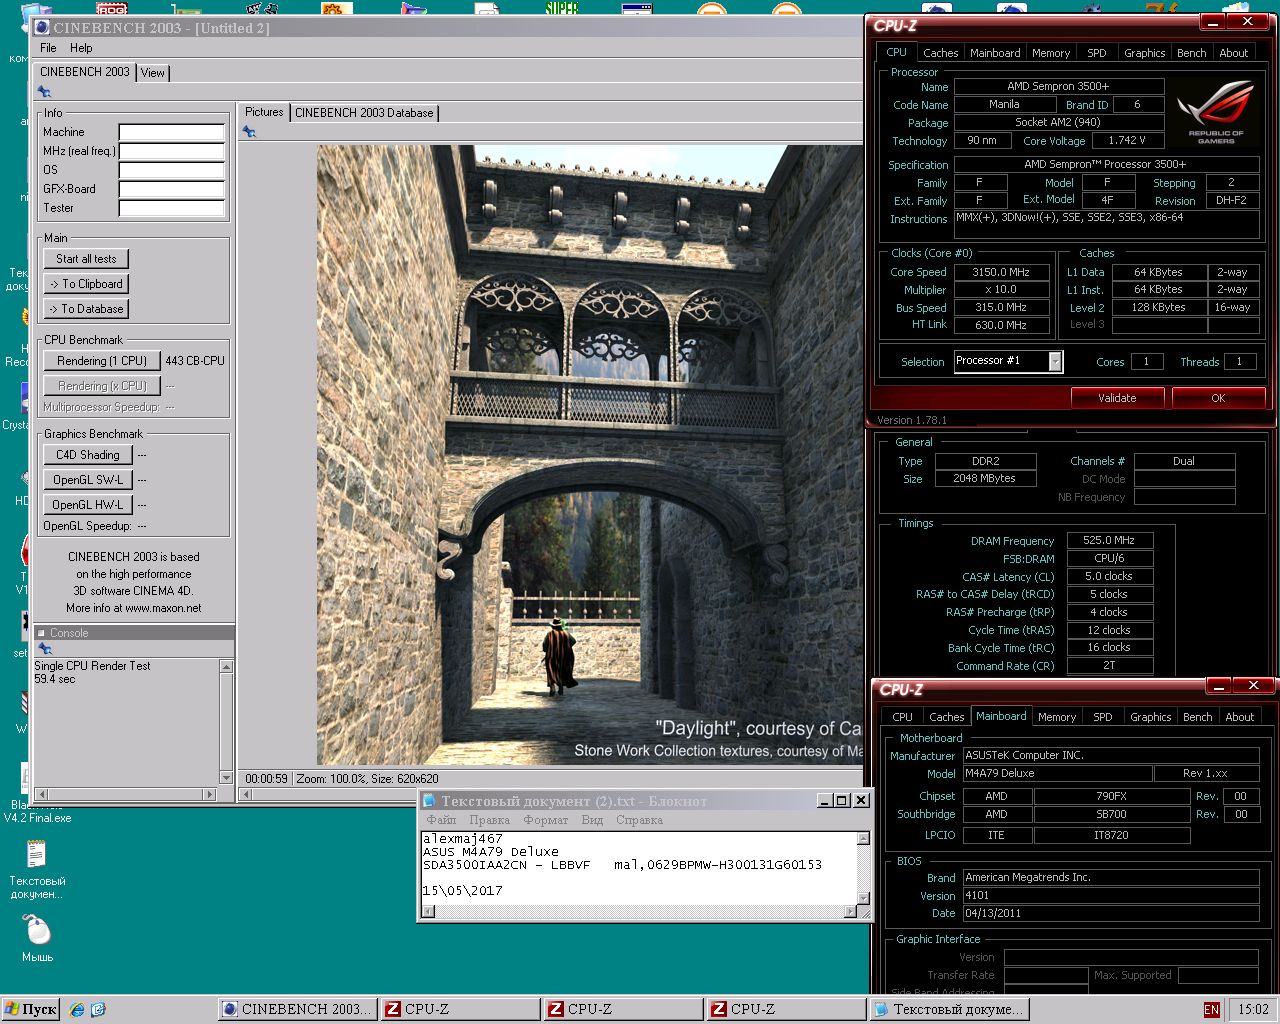Image resolution: width=1280 pixels, height=1024 pixels.
Task: Click the To Clipboard button
Action: click(x=86, y=284)
